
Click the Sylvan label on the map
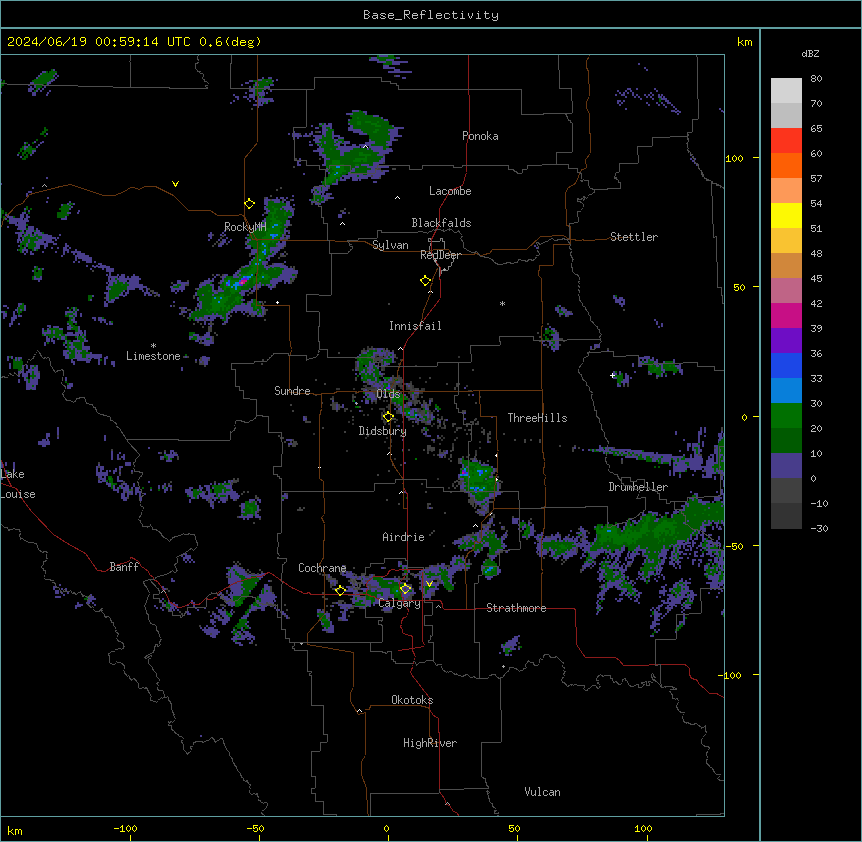390,245
